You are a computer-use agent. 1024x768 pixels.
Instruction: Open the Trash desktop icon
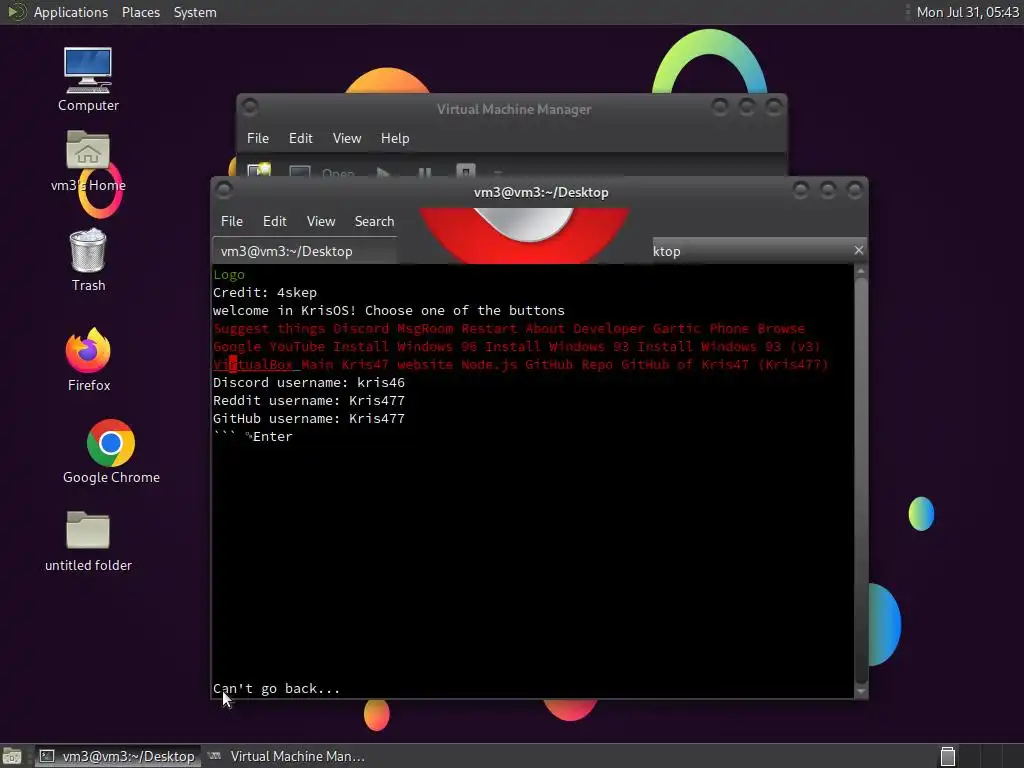(88, 260)
